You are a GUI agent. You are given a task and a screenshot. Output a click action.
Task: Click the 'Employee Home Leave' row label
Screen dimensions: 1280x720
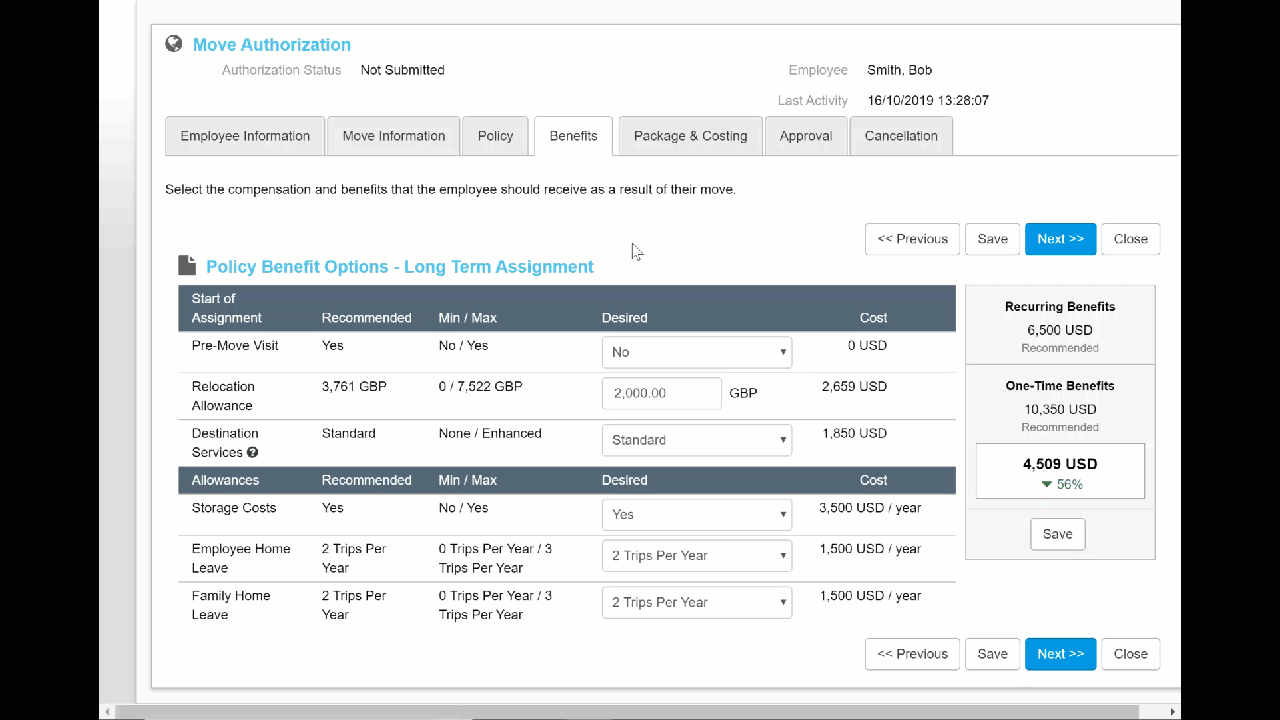click(x=241, y=558)
